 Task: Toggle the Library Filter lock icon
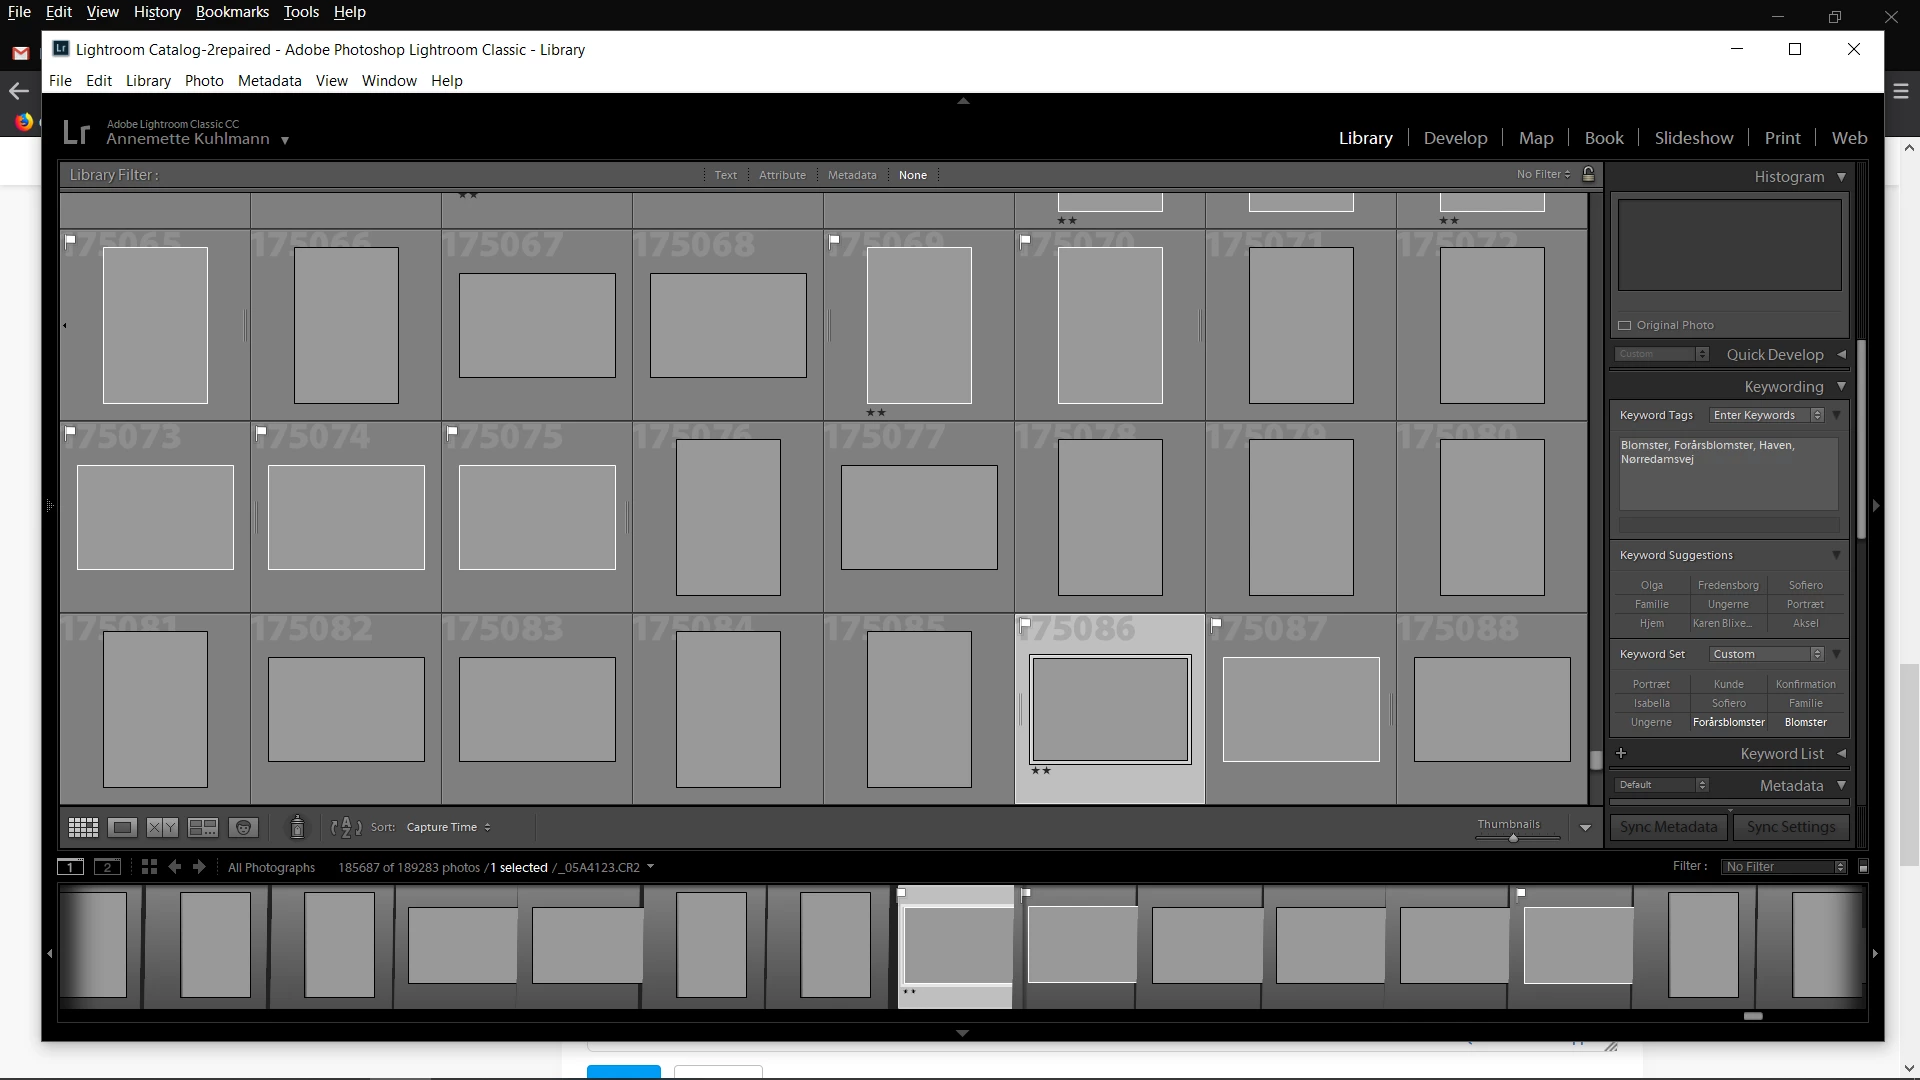1588,174
